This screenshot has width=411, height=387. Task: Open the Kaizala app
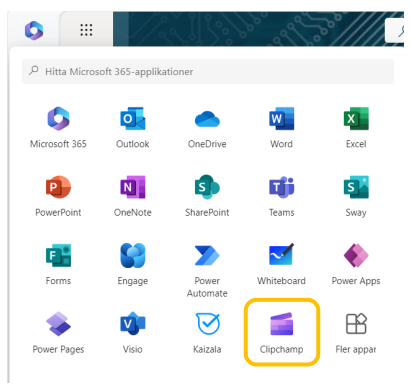(207, 333)
